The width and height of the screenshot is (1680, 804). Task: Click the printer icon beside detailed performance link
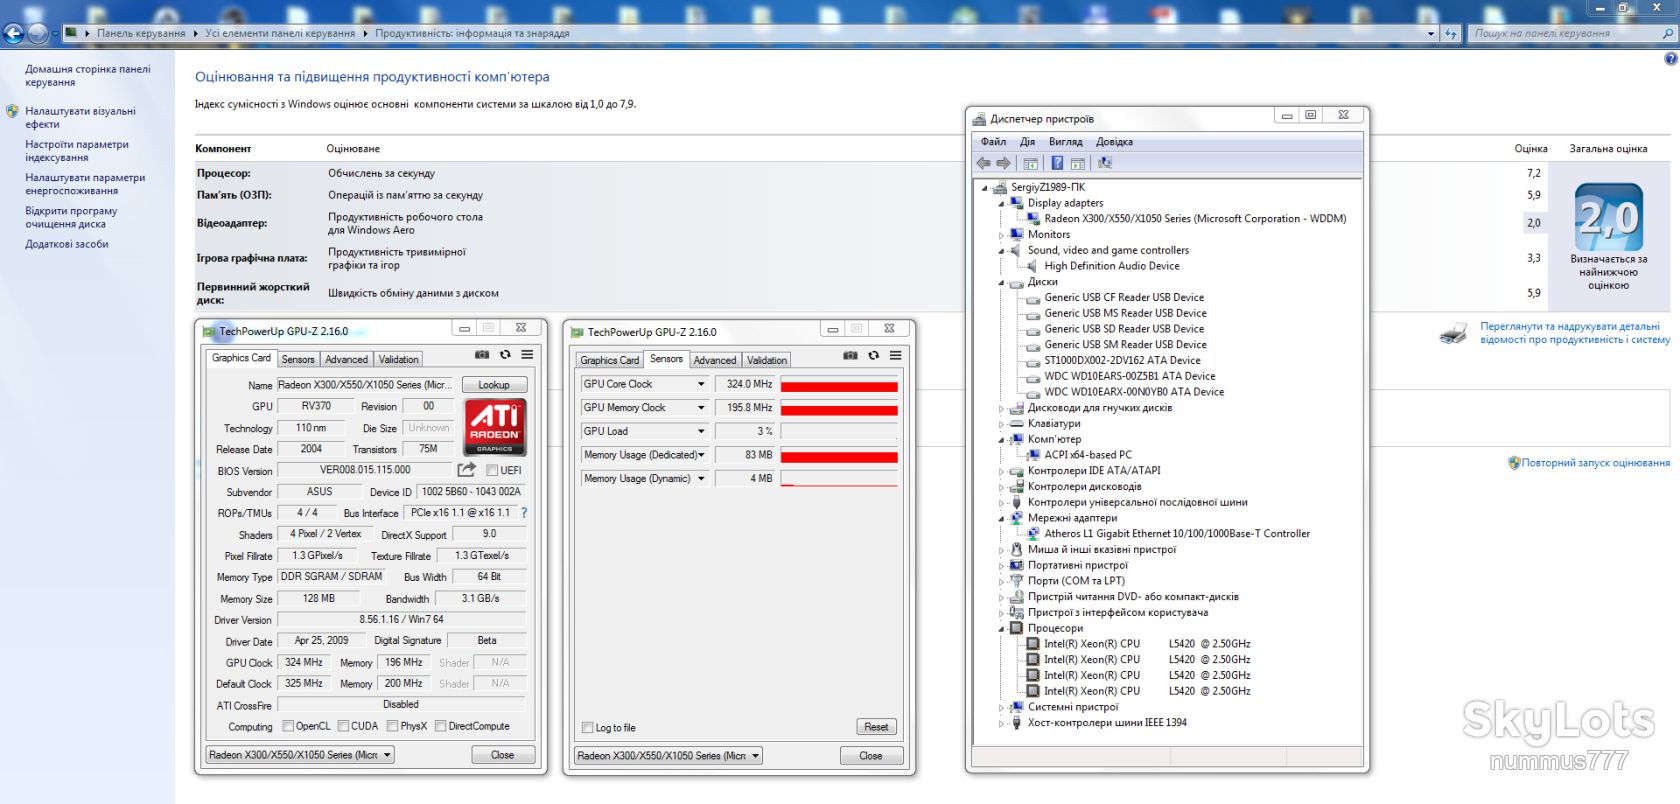[x=1454, y=333]
